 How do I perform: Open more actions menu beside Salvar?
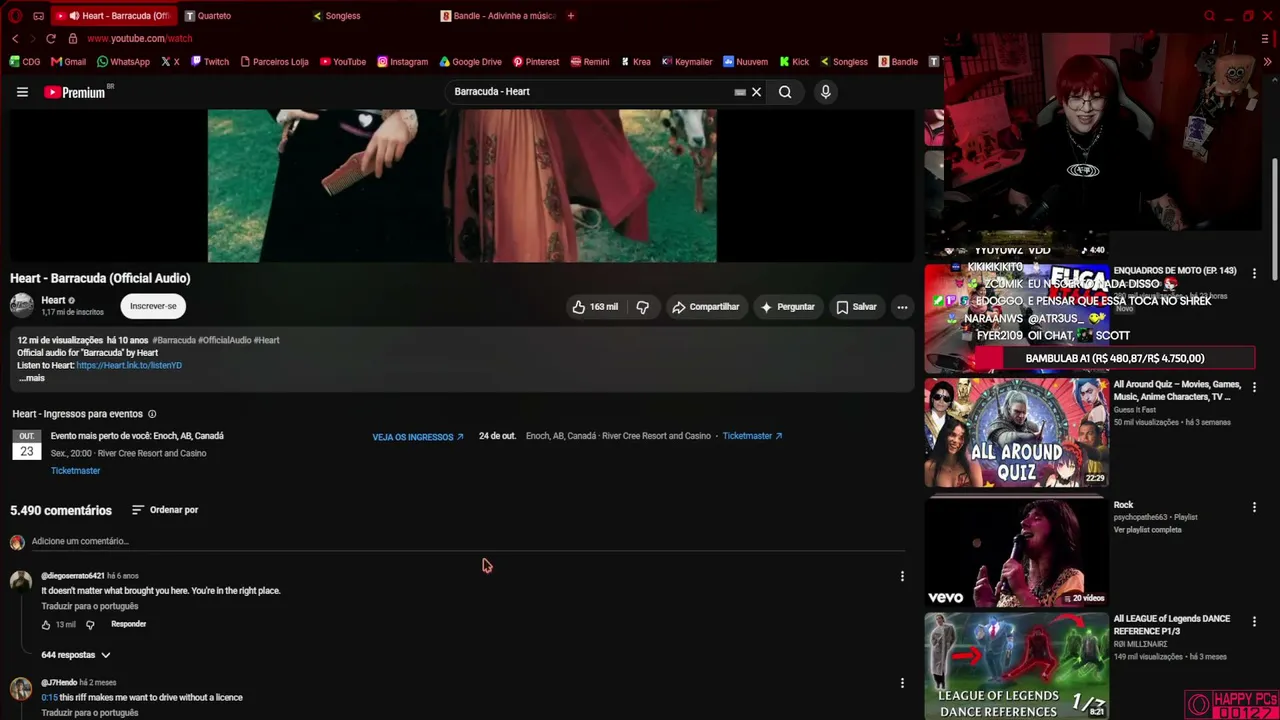pos(902,307)
